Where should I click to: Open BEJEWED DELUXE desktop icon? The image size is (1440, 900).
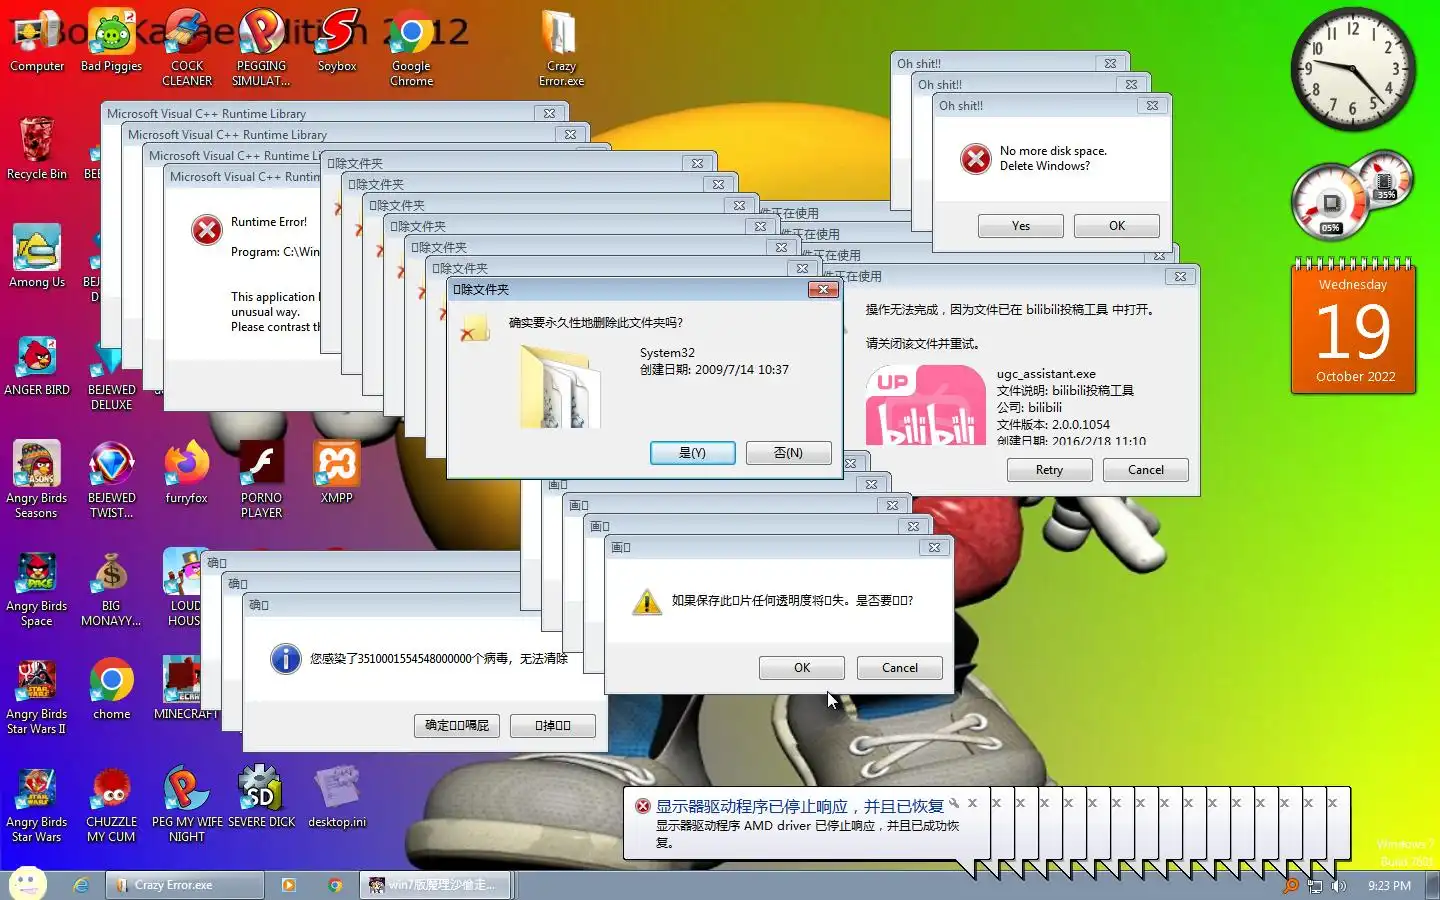tap(111, 377)
